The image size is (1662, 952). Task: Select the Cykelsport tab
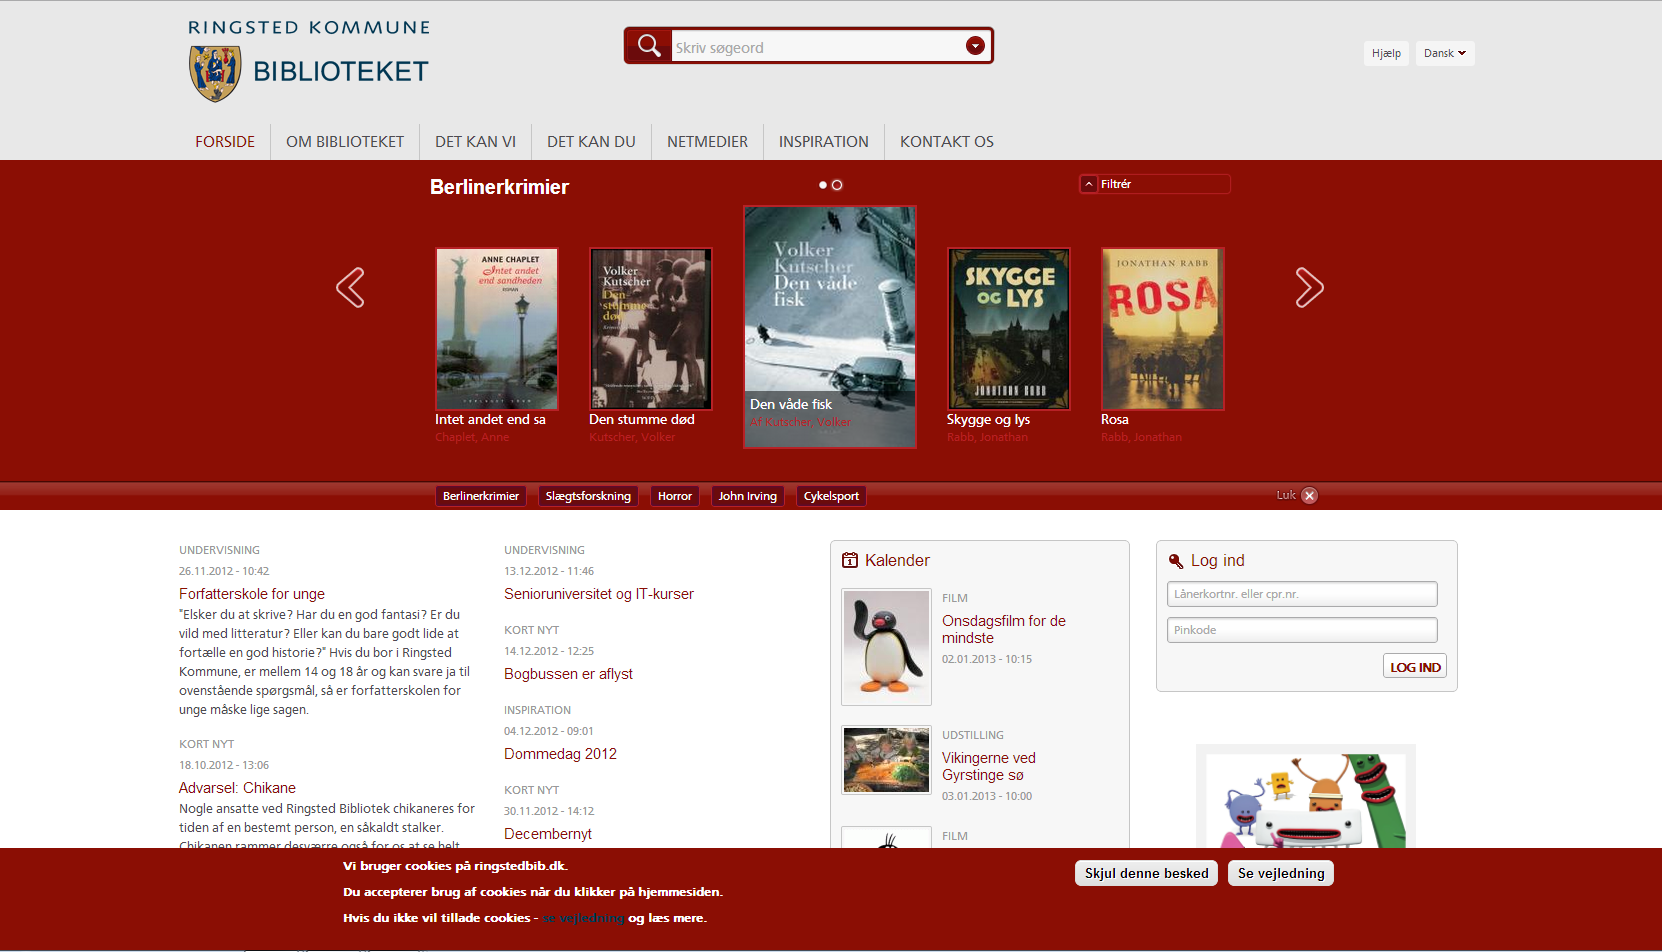tap(831, 496)
